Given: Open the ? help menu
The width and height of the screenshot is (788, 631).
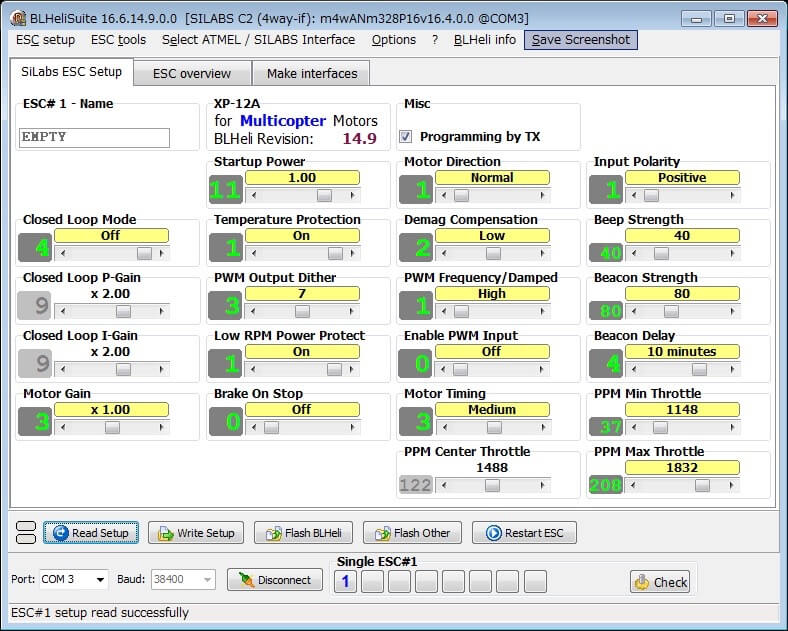Looking at the screenshot, I should [x=435, y=40].
